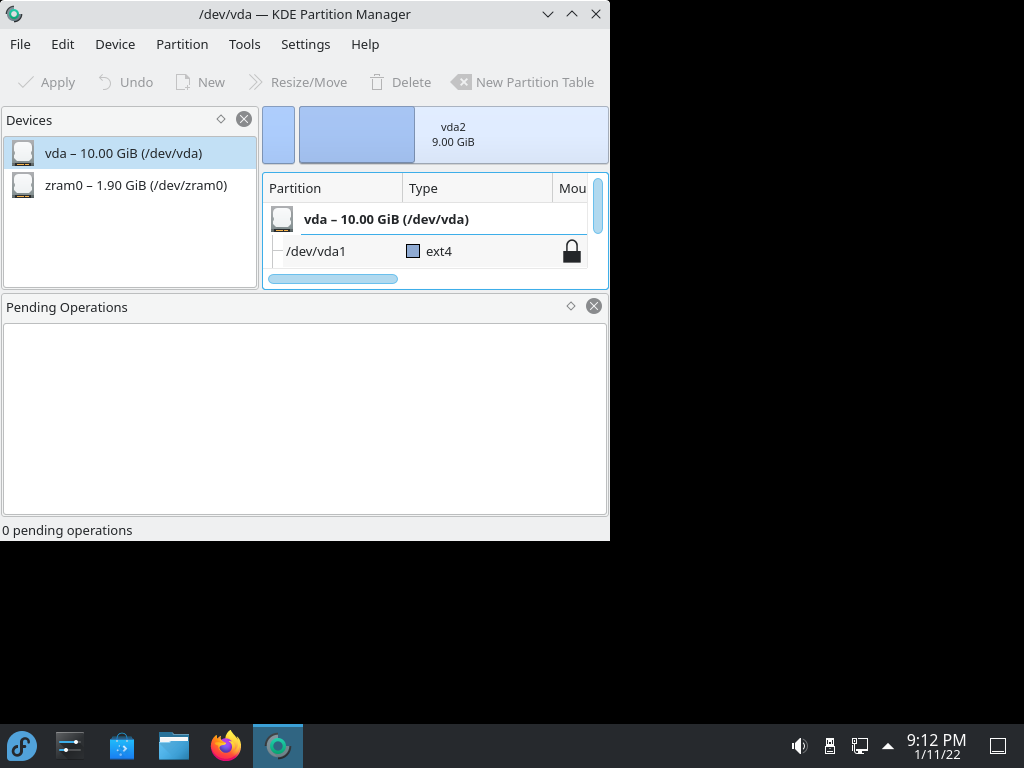Open the Device menu

pos(115,44)
